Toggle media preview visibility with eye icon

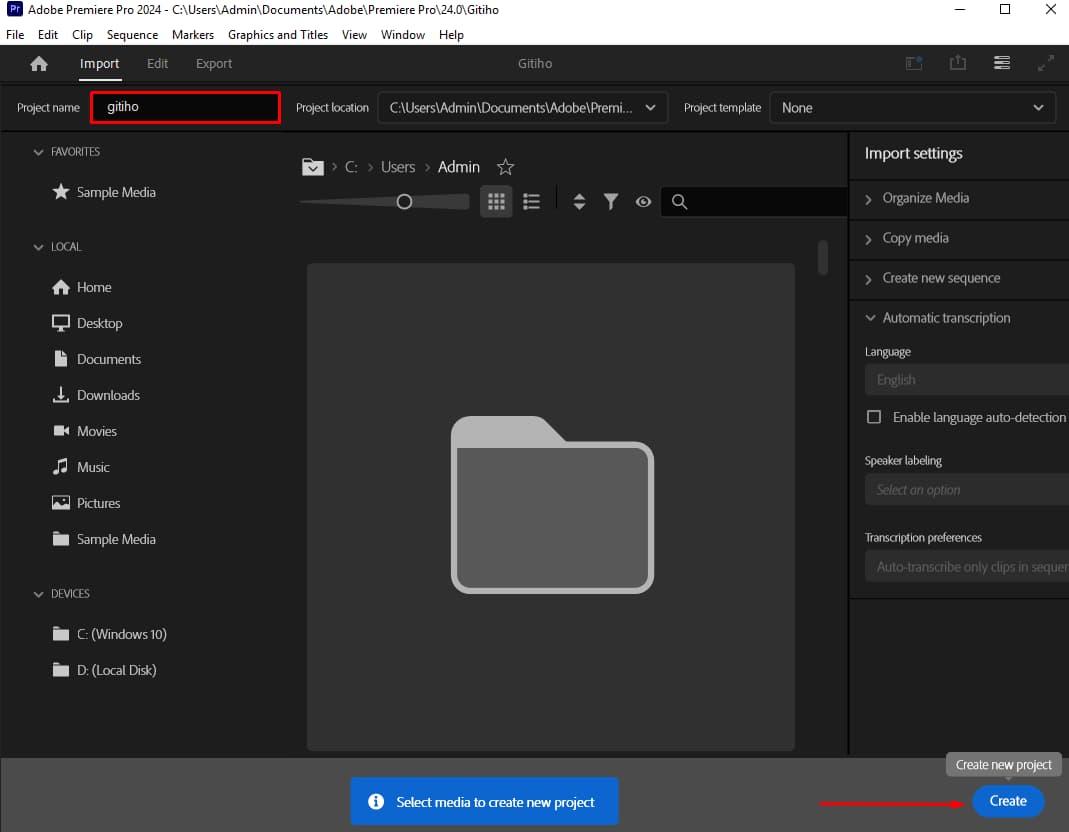pos(643,201)
